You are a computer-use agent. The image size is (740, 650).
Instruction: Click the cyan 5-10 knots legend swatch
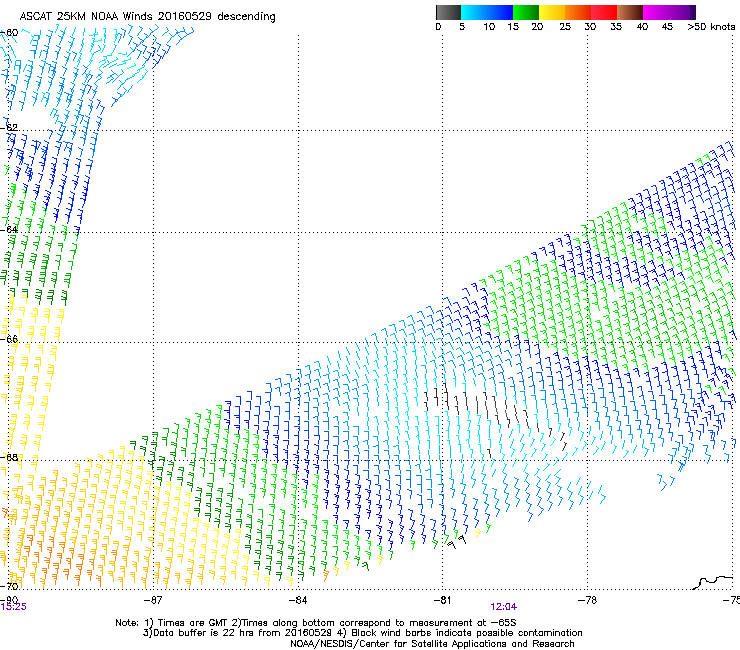coord(474,12)
